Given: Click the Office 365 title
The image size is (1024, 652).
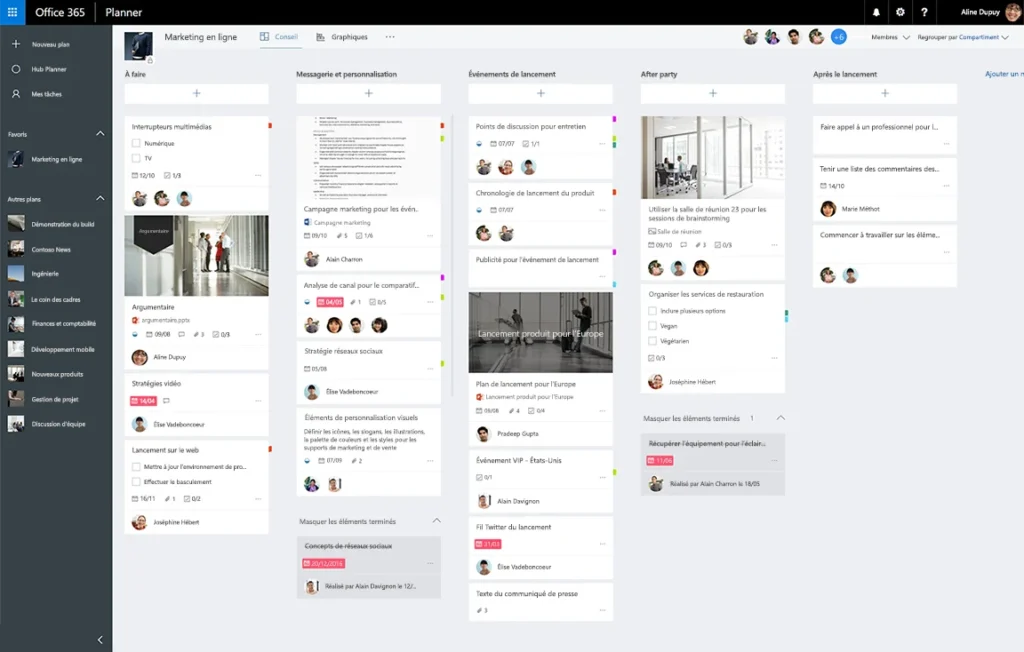Looking at the screenshot, I should coord(59,12).
